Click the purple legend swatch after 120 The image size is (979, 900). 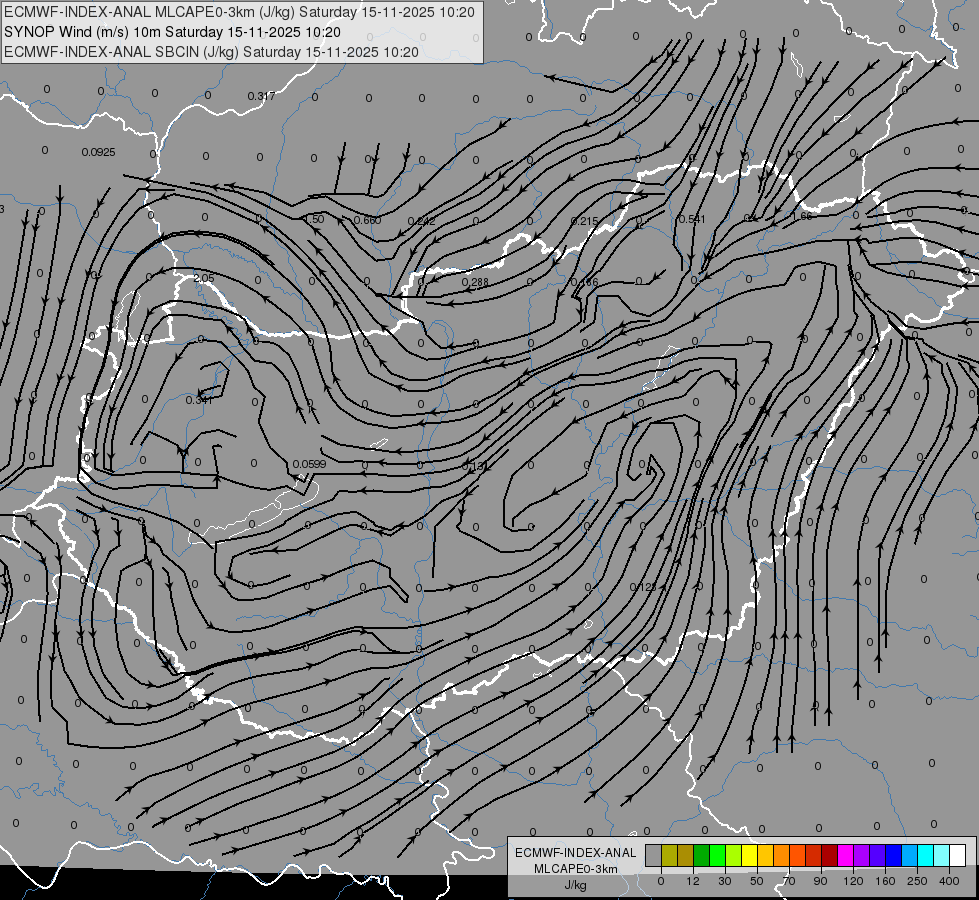862,856
